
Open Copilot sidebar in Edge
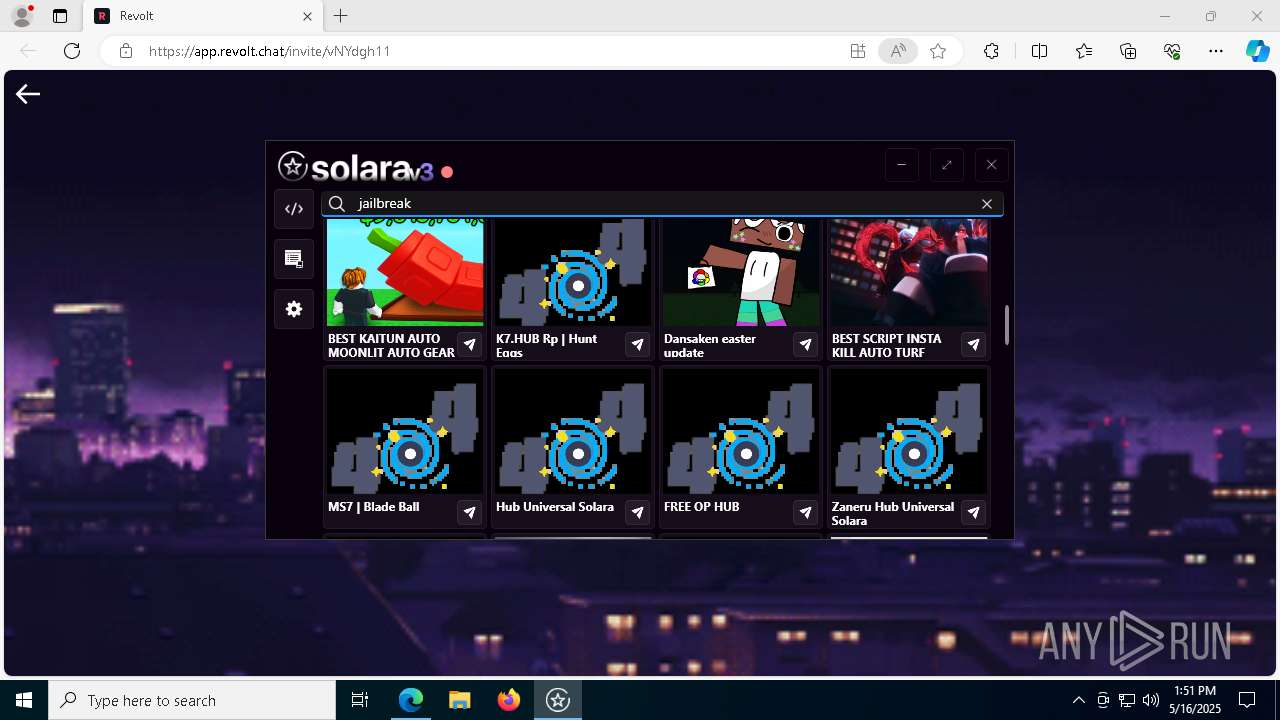1257,51
